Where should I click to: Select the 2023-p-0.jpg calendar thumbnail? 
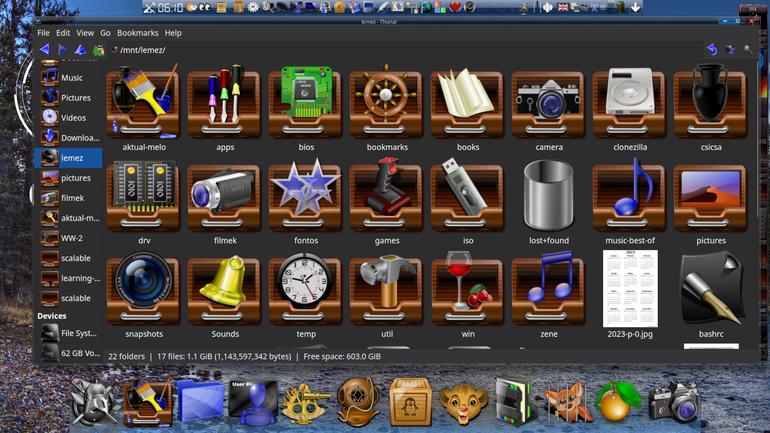630,288
